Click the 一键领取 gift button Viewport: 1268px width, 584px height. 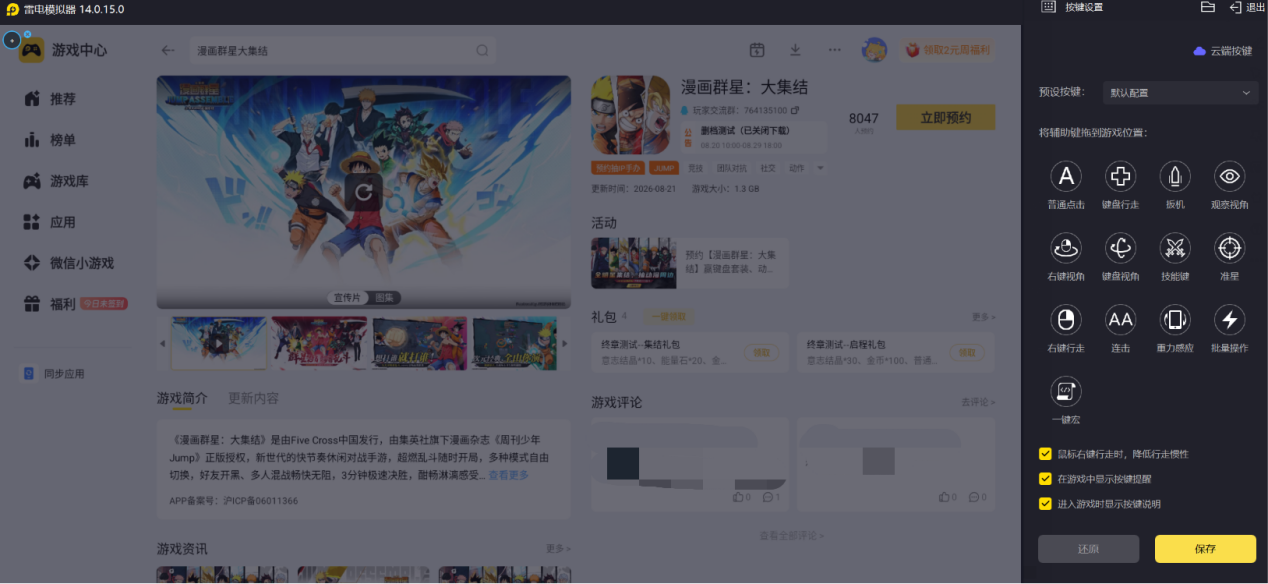coord(669,317)
